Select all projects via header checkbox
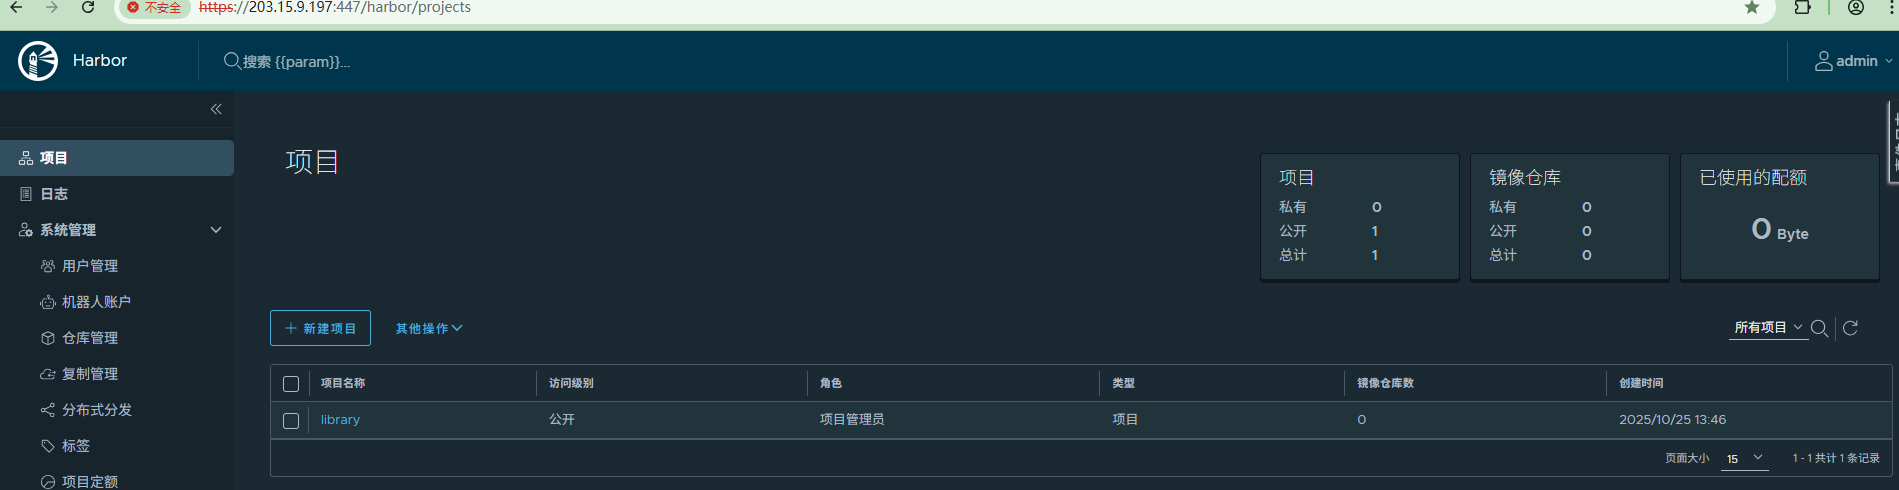 pos(291,384)
